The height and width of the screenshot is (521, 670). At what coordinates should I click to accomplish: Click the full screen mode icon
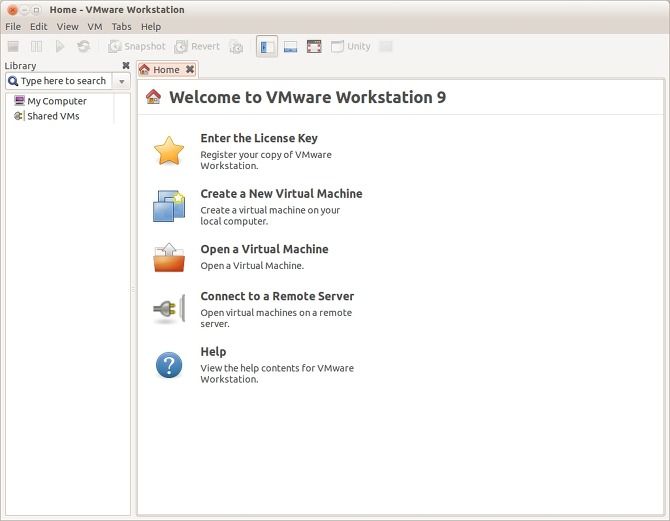pos(314,46)
